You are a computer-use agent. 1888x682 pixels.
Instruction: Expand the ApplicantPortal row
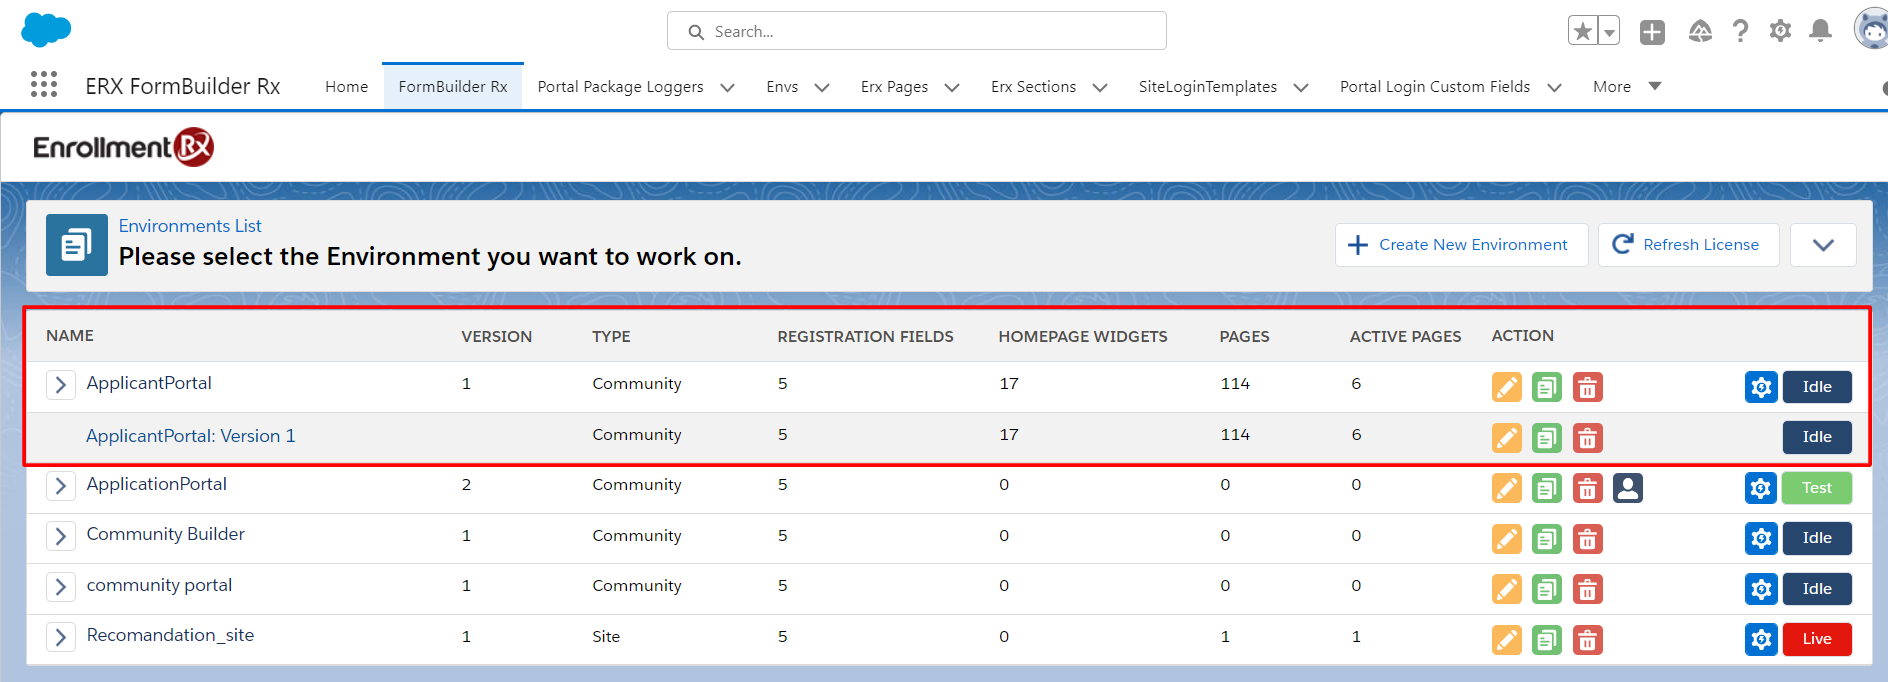pyautogui.click(x=61, y=385)
